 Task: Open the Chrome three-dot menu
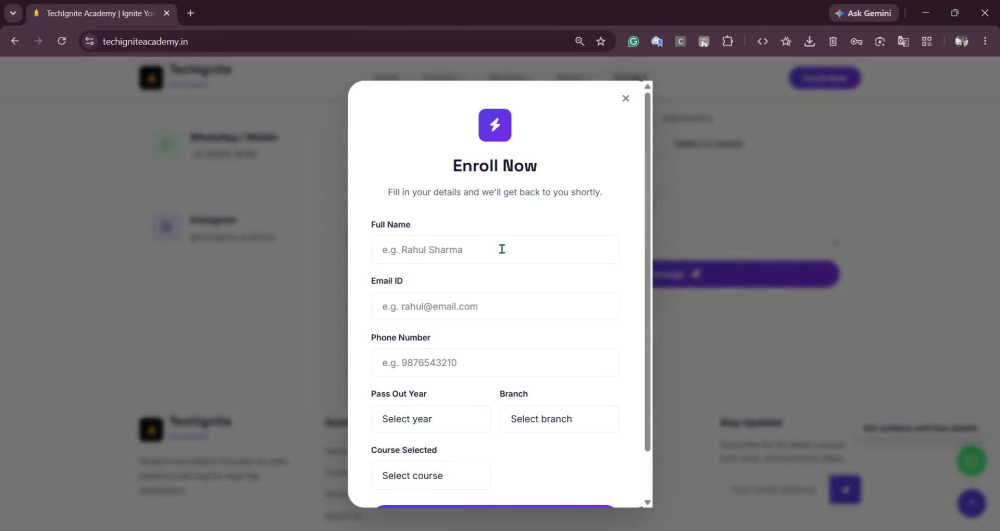click(985, 41)
